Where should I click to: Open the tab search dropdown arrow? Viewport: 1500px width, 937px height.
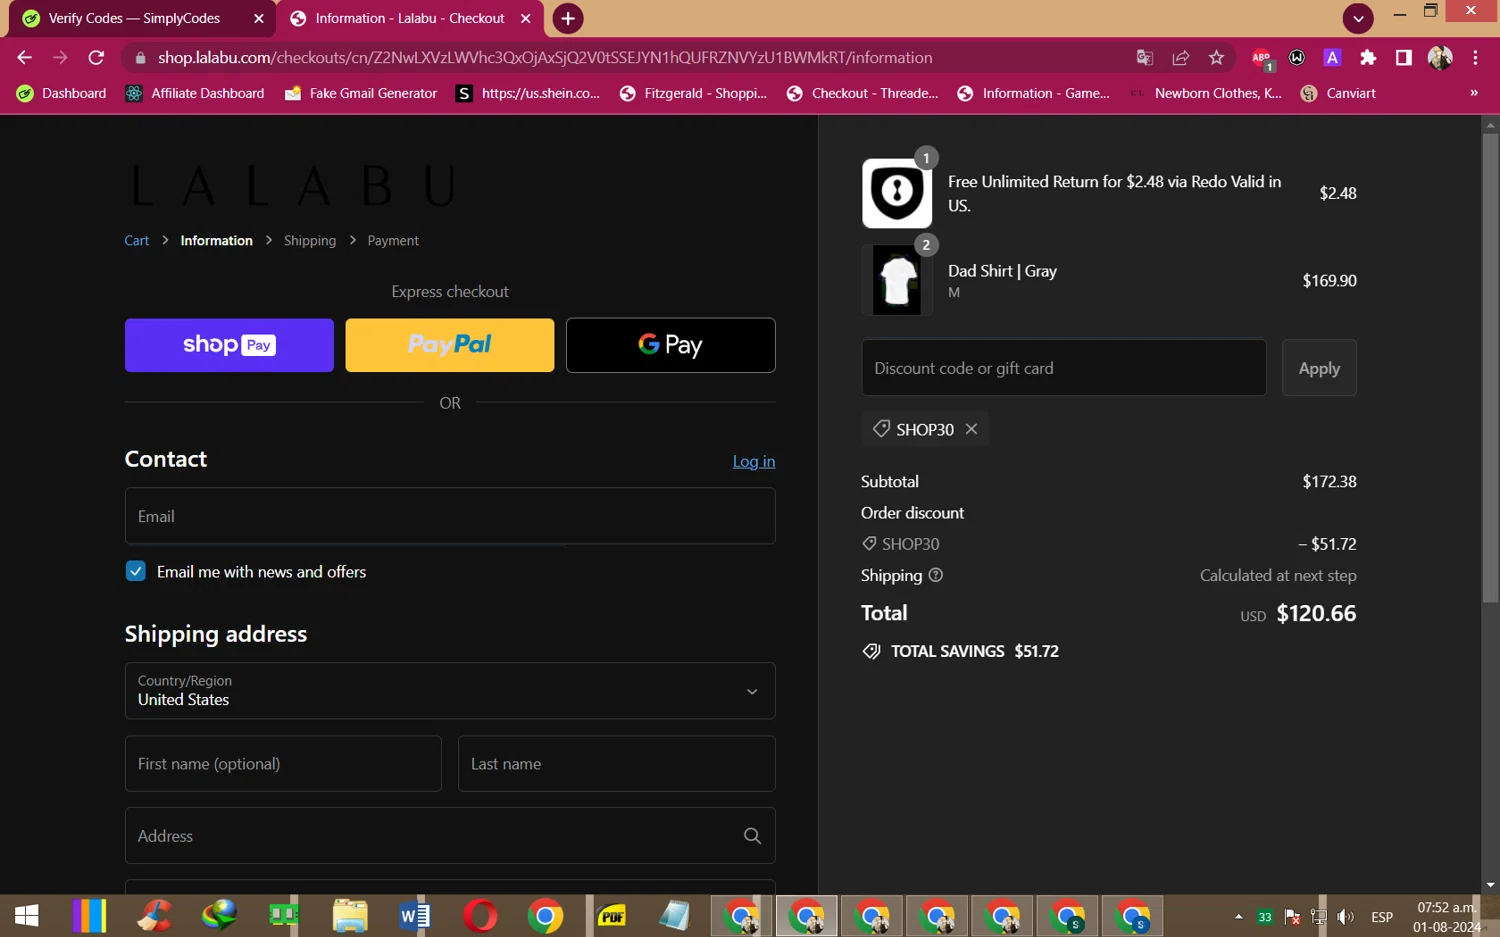tap(1358, 18)
